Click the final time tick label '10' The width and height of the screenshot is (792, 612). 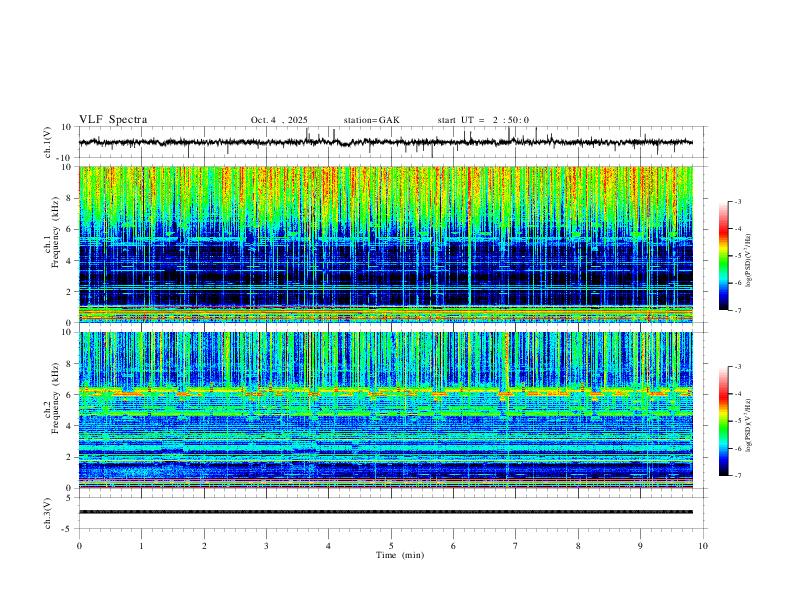[703, 546]
